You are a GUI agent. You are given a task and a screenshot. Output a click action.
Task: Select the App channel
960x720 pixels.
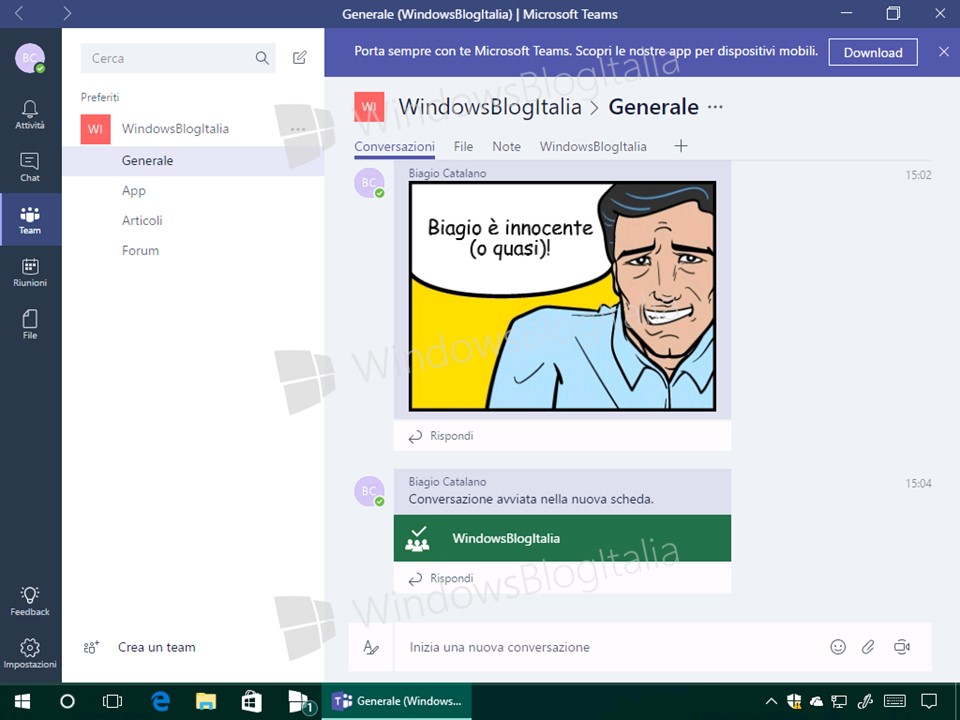pyautogui.click(x=193, y=190)
